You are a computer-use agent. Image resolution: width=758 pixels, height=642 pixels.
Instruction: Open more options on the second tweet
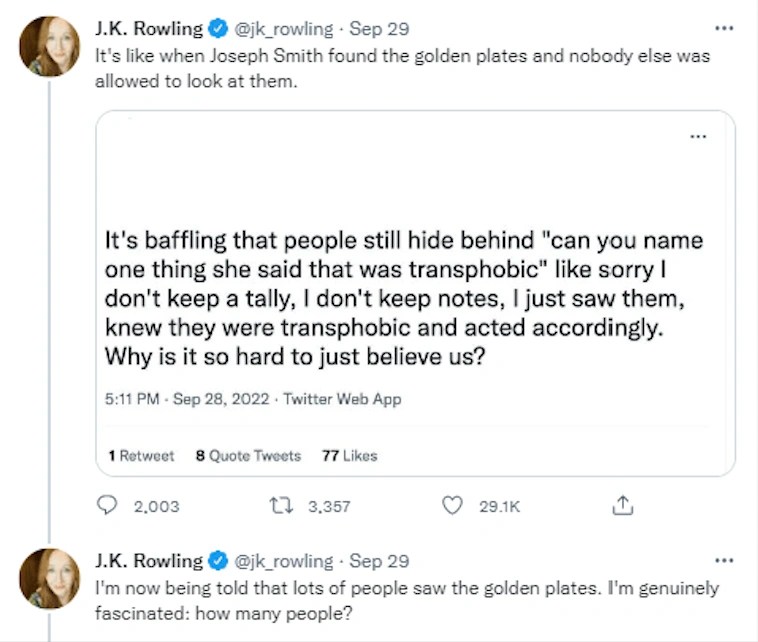tap(726, 561)
